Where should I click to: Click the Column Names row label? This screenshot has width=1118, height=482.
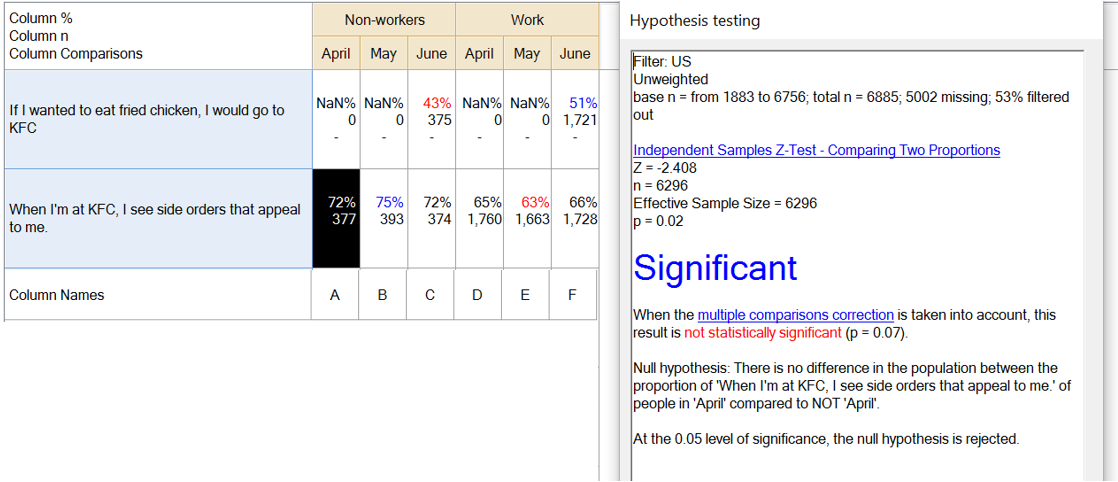[158, 294]
